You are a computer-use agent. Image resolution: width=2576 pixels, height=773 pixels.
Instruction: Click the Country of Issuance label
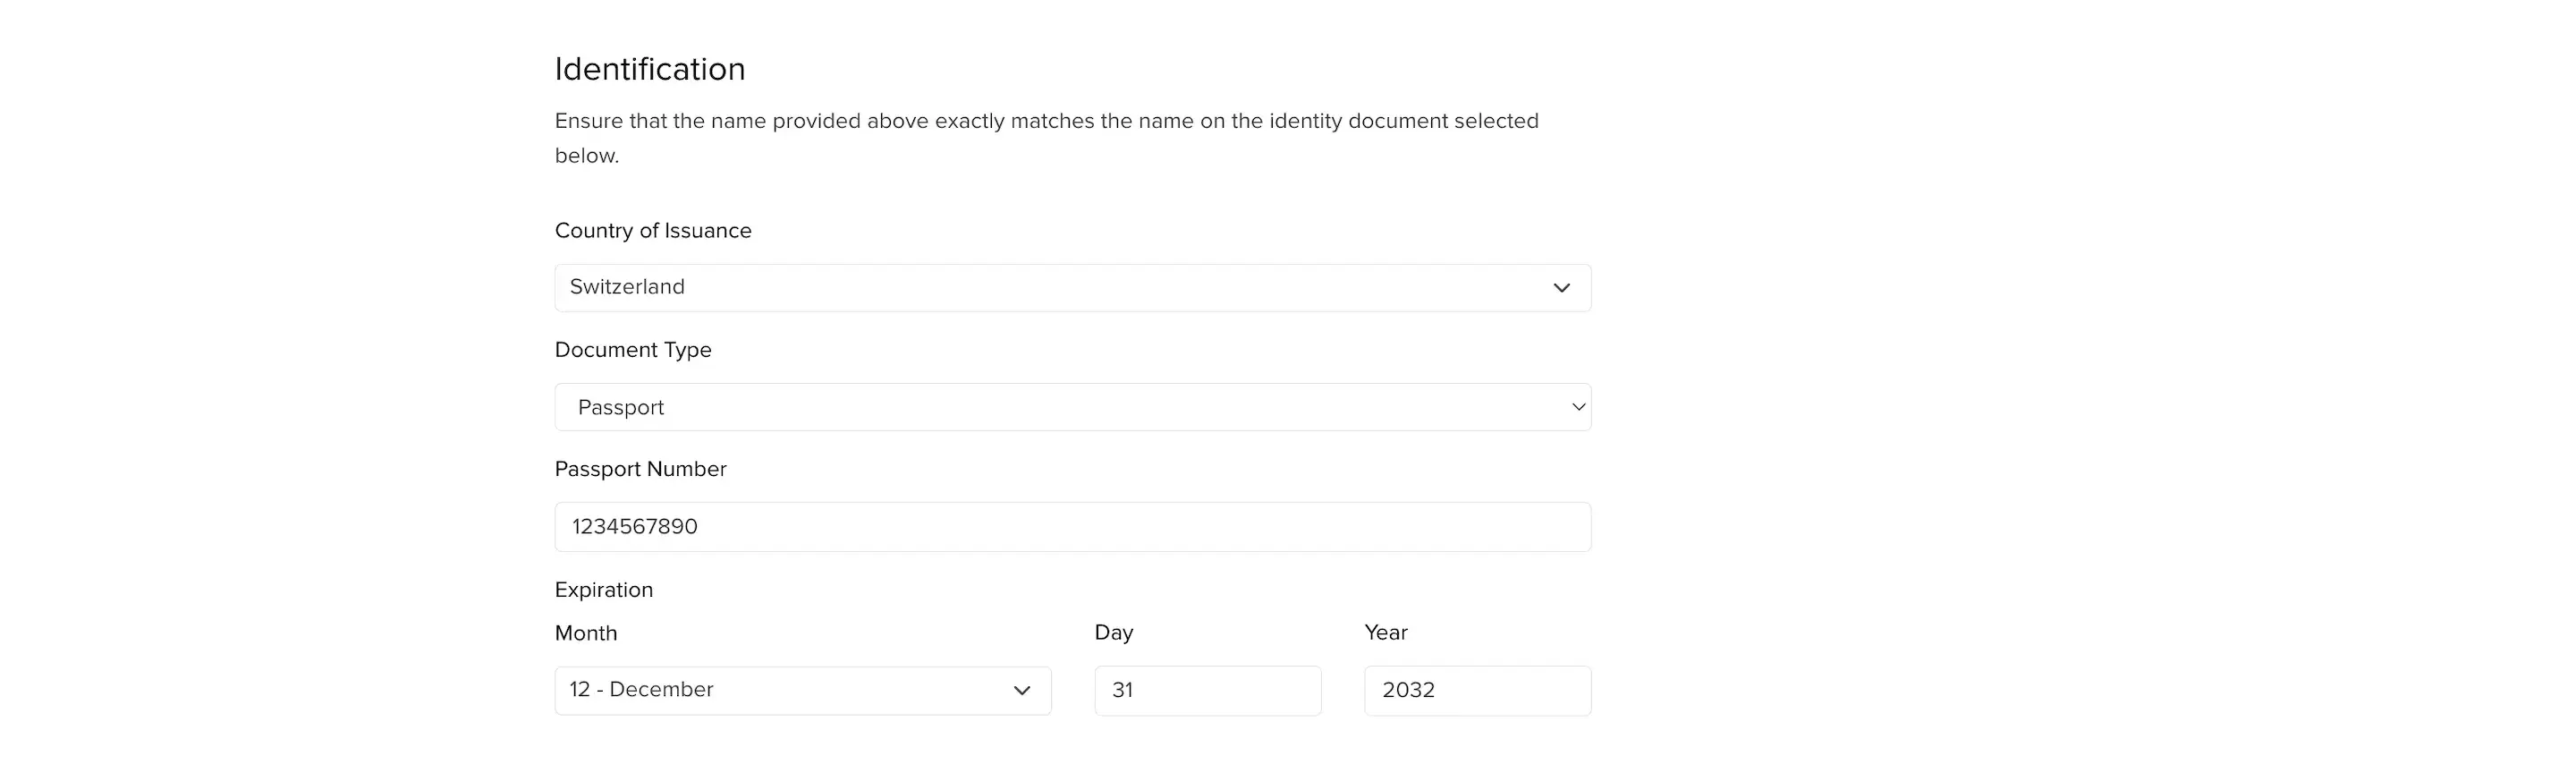point(653,231)
